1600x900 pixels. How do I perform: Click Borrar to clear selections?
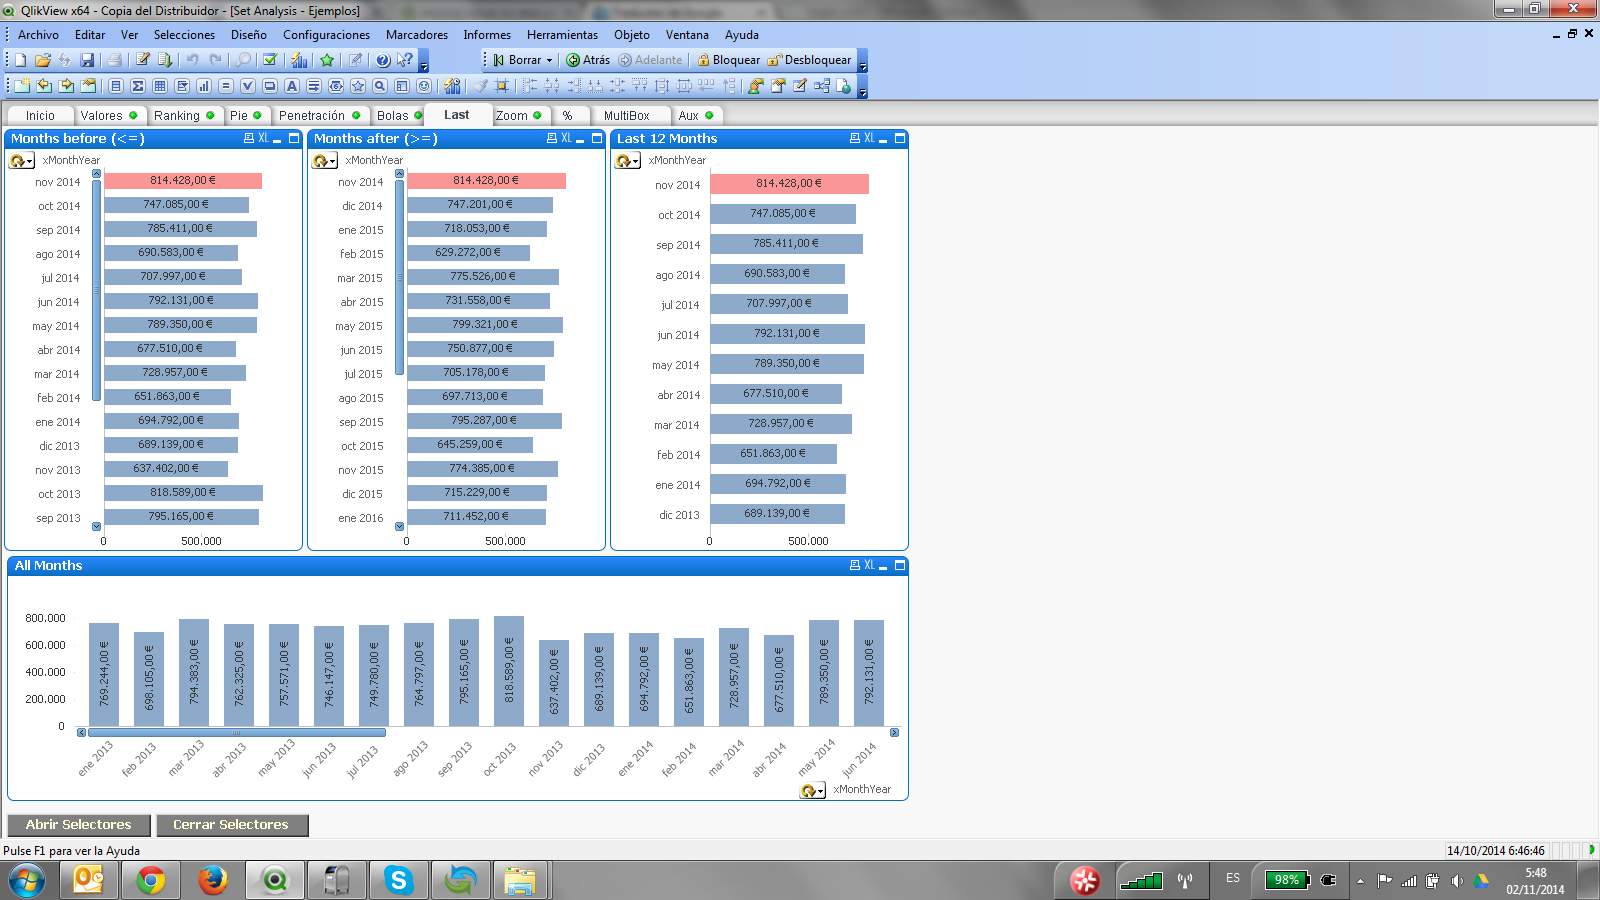(x=518, y=60)
